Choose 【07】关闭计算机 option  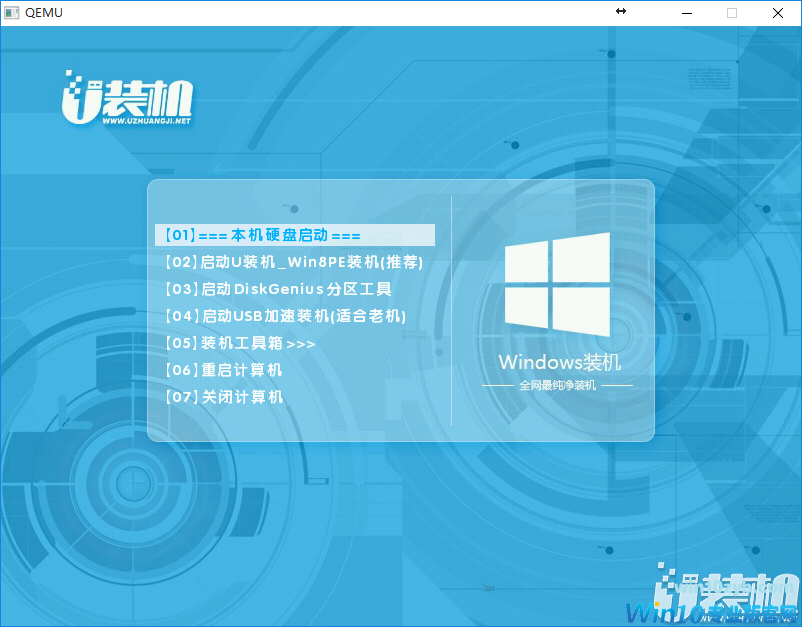[x=222, y=398]
